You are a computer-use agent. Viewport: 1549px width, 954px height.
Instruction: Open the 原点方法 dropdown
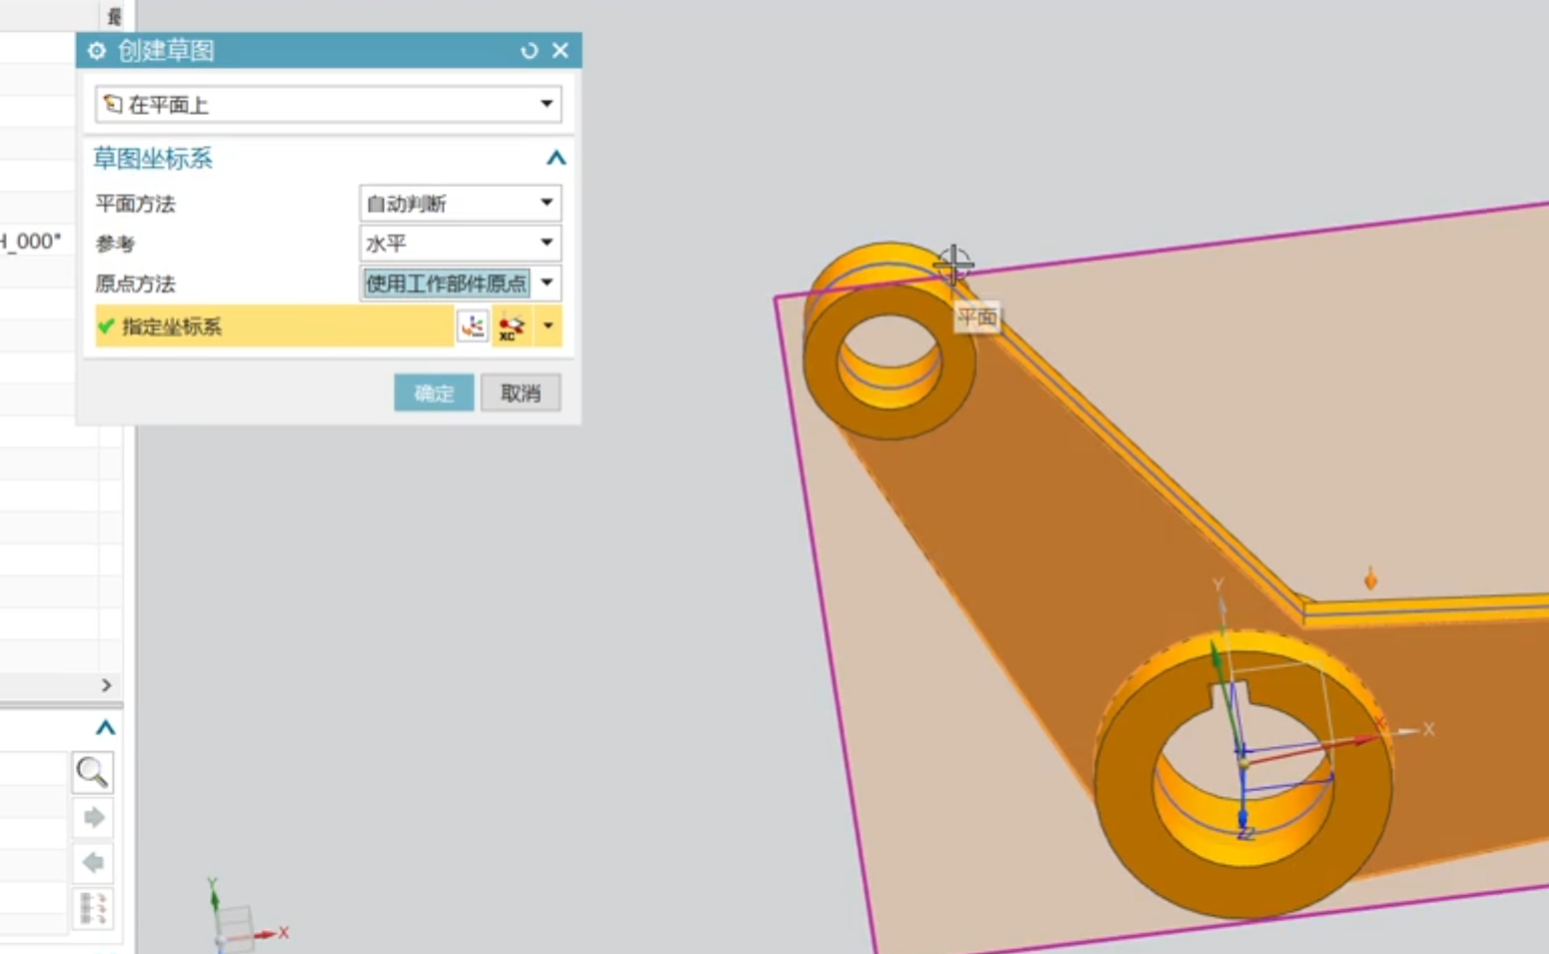pos(460,283)
